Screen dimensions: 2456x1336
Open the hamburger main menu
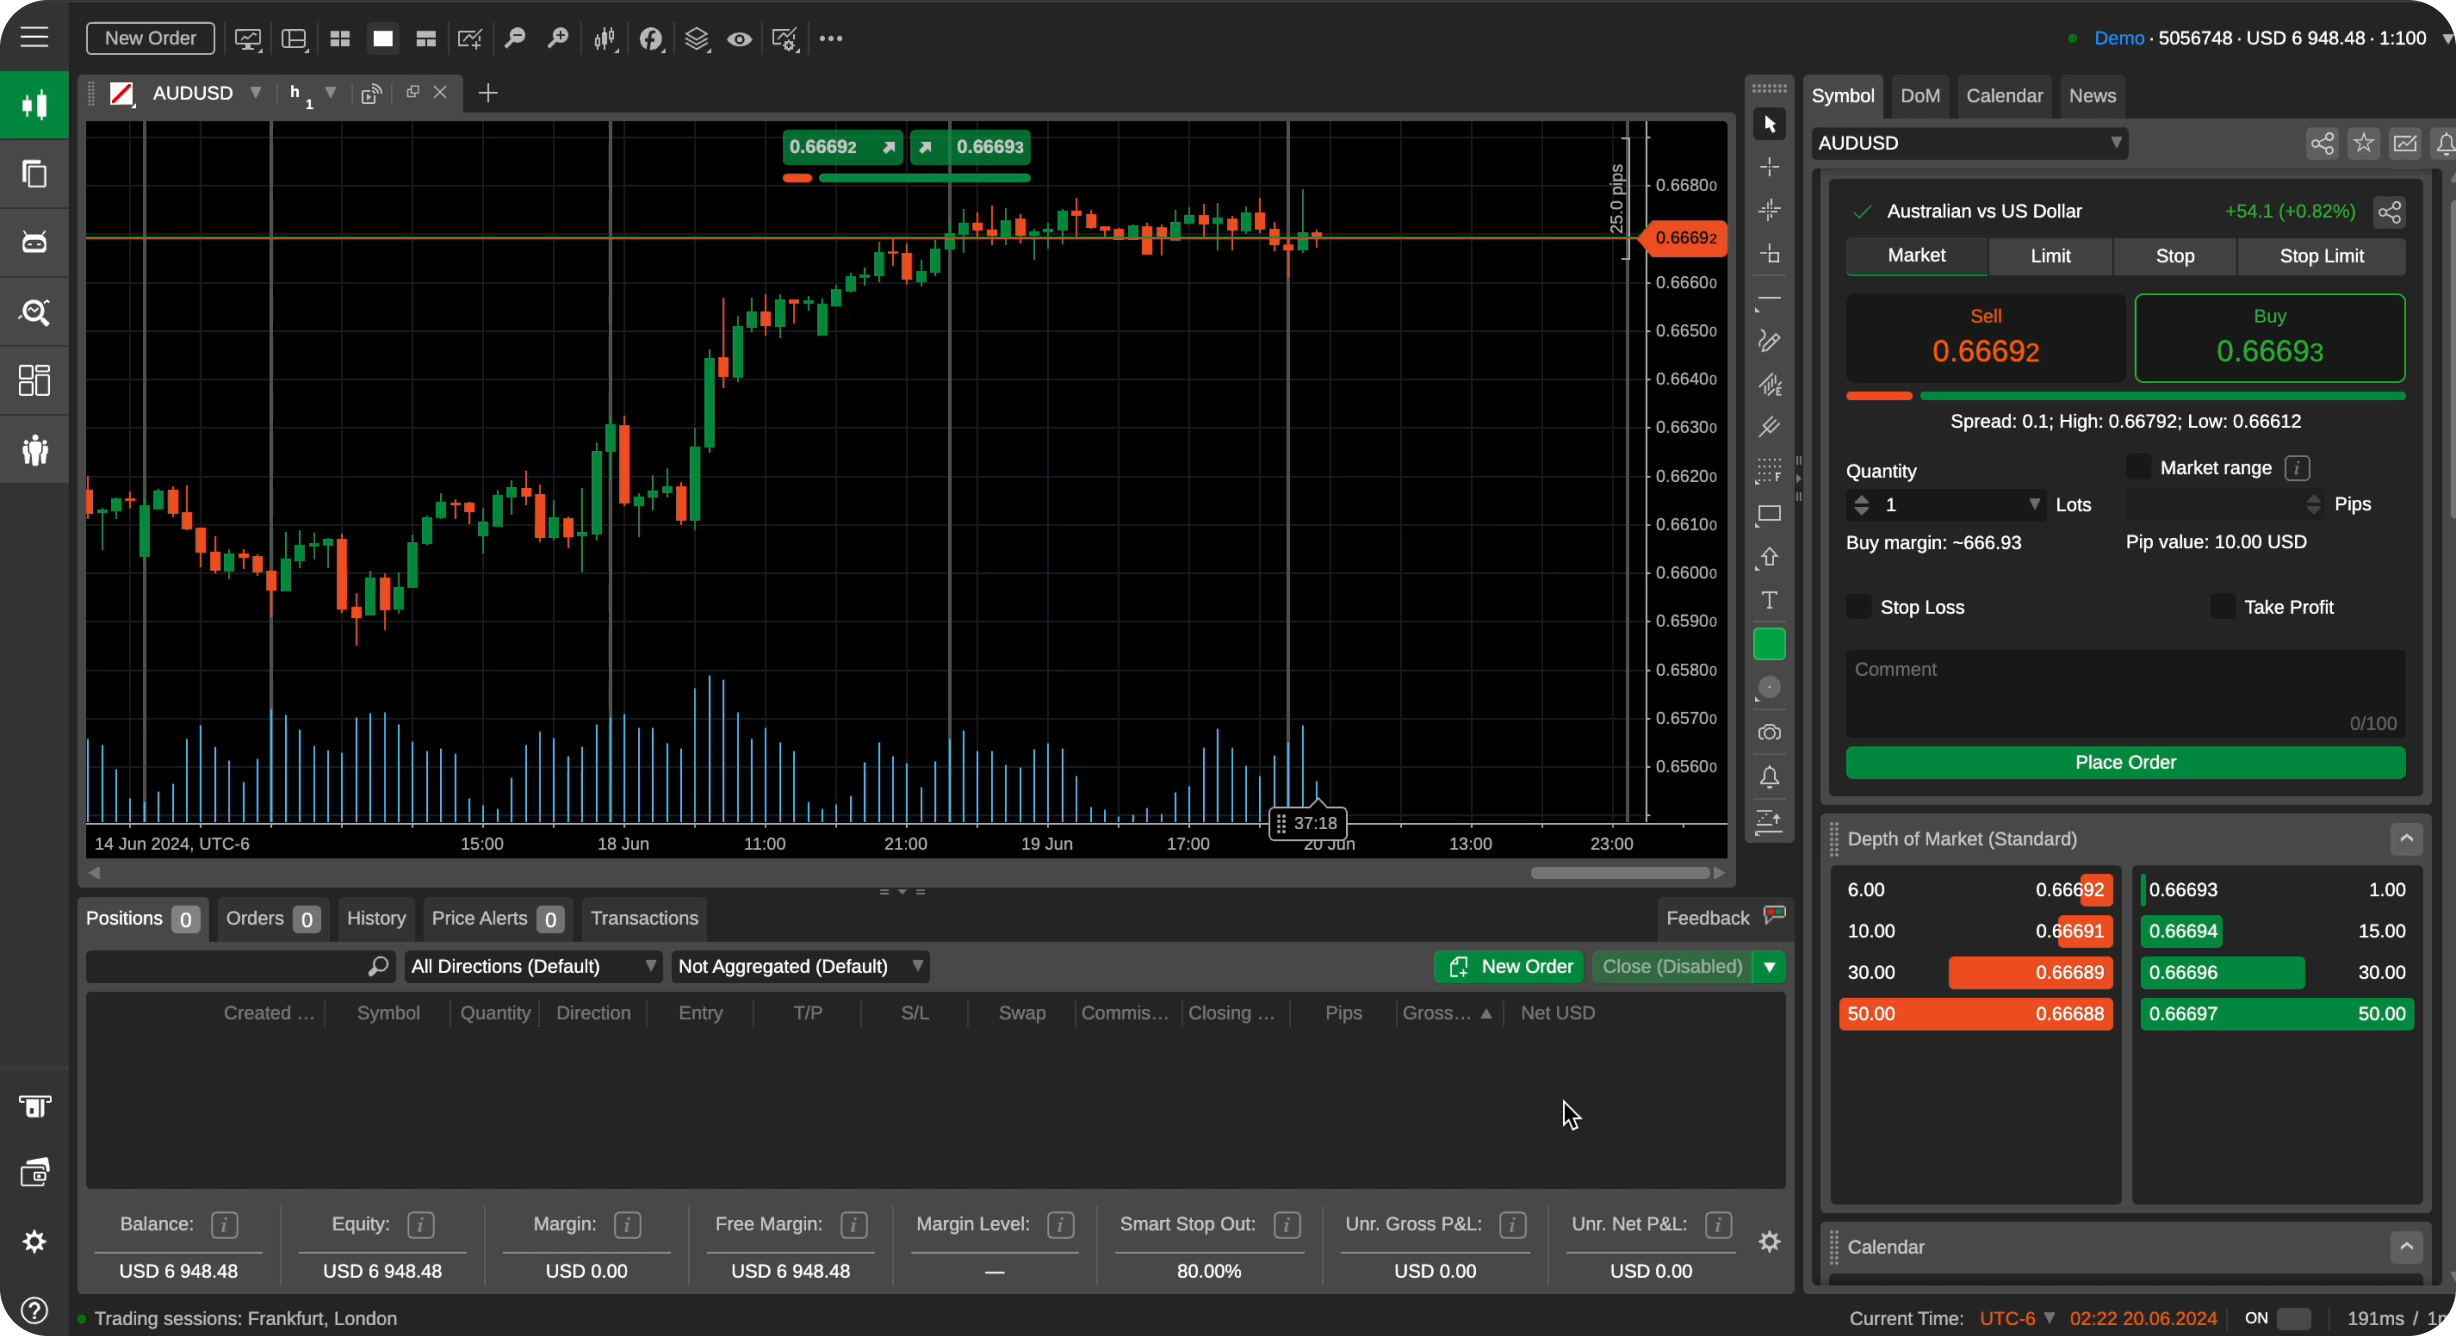tap(34, 38)
